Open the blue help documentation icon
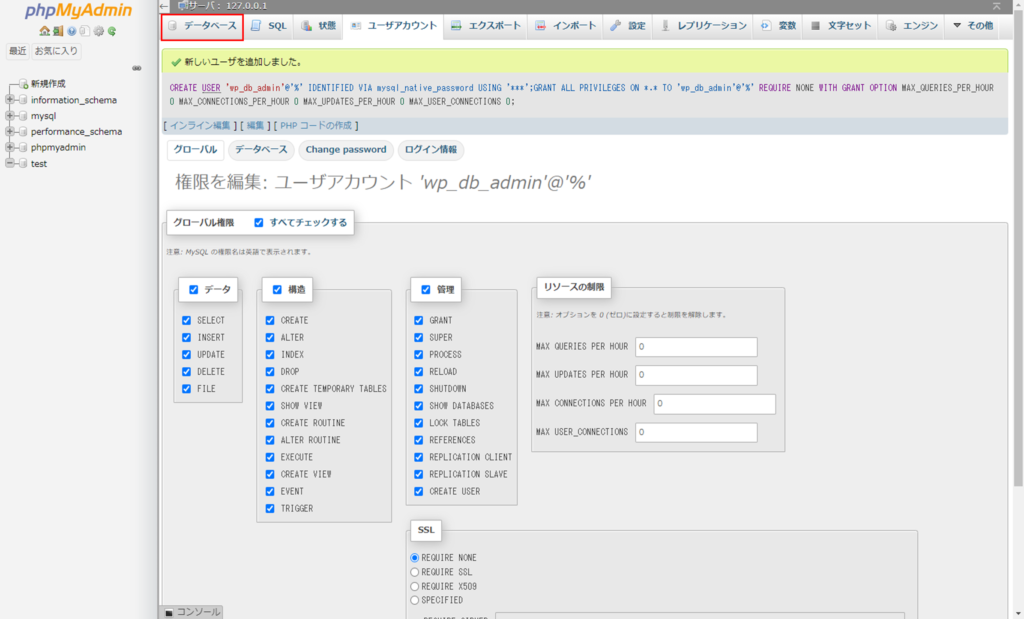This screenshot has width=1024, height=619. [x=72, y=31]
